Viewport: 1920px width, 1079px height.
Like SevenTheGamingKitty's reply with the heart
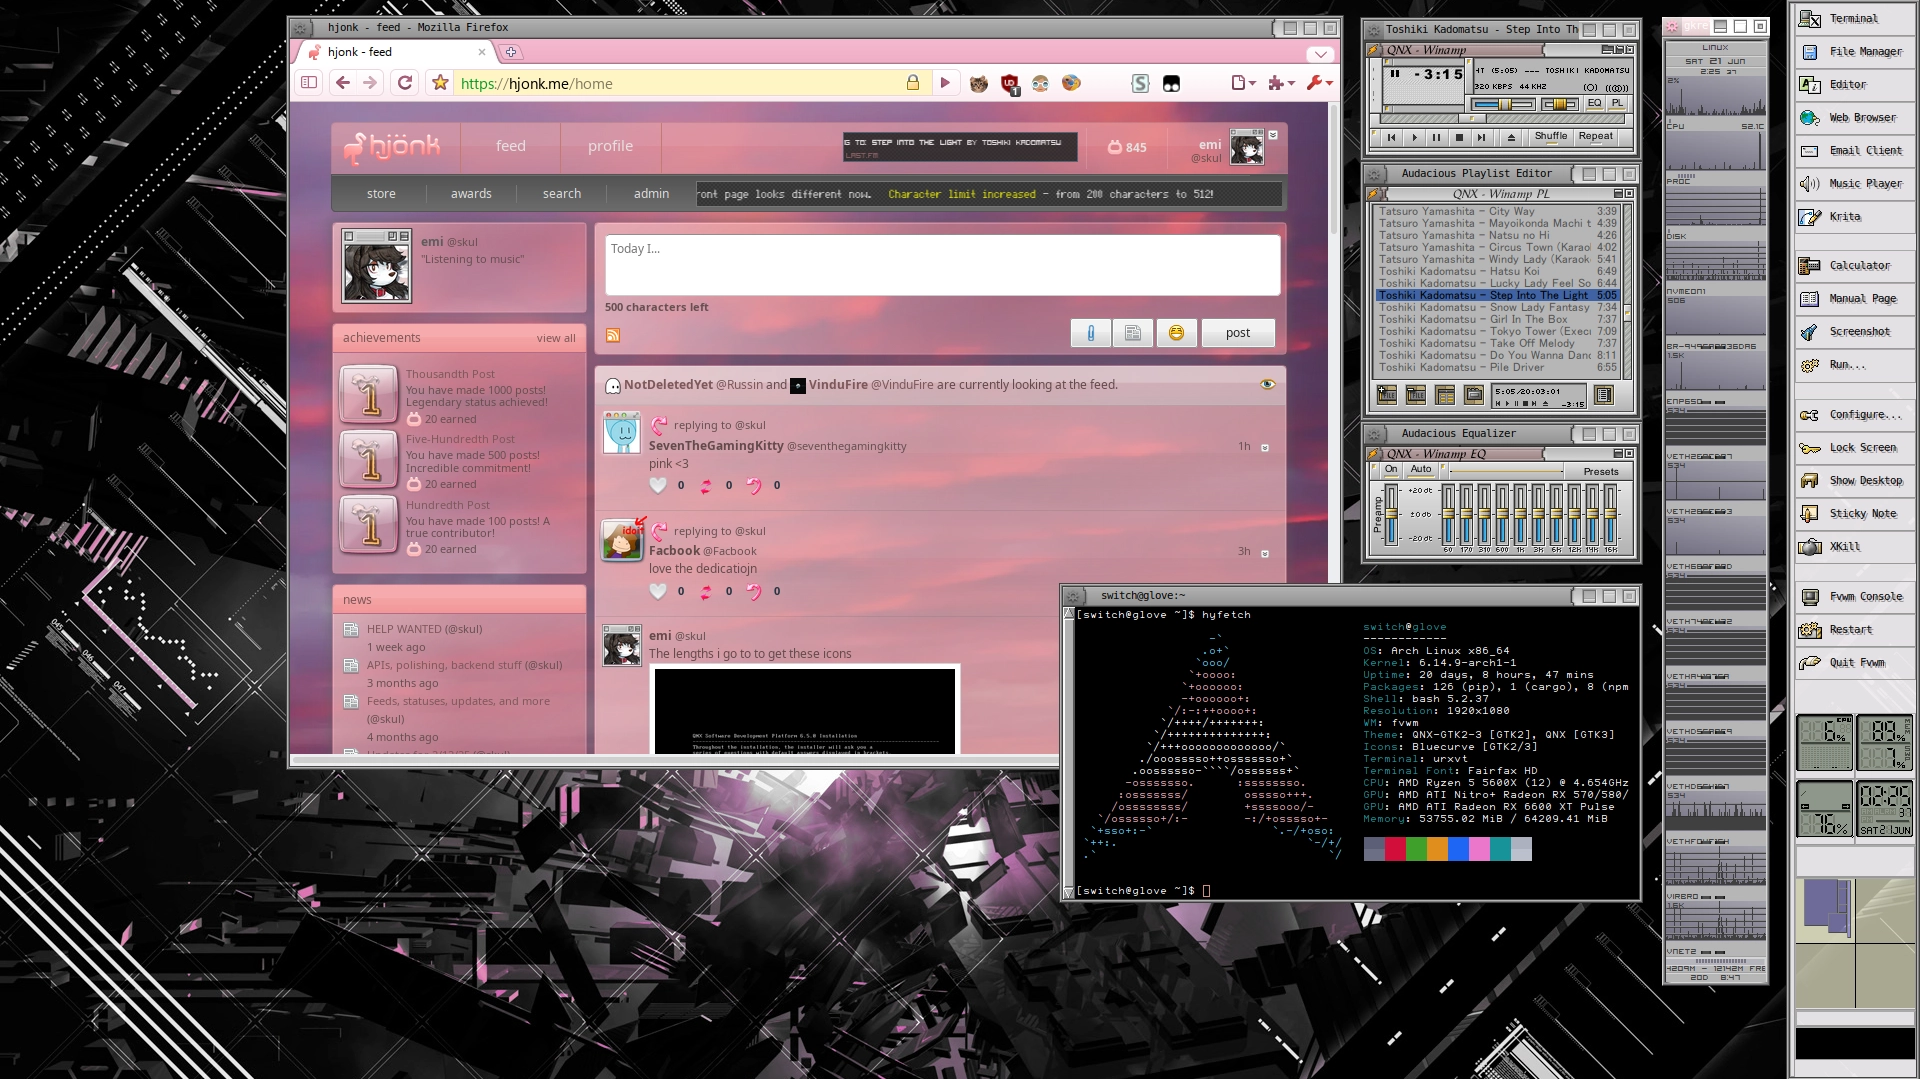coord(658,485)
